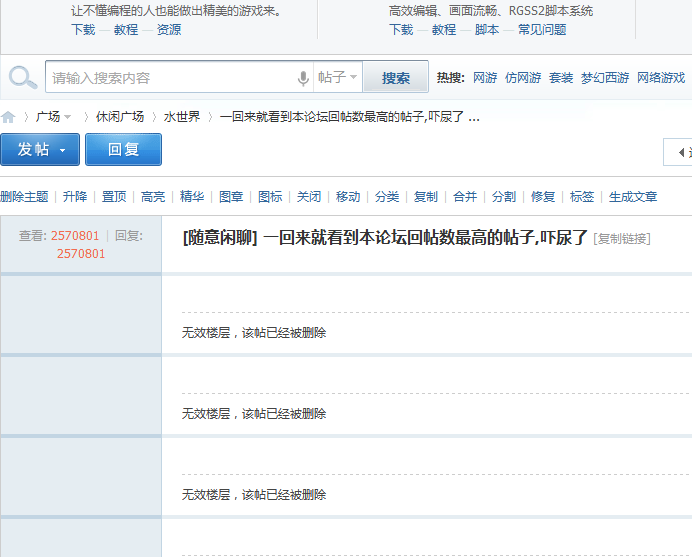692x557 pixels.
Task: Click the 广场 breadcrumb link
Action: coord(48,117)
